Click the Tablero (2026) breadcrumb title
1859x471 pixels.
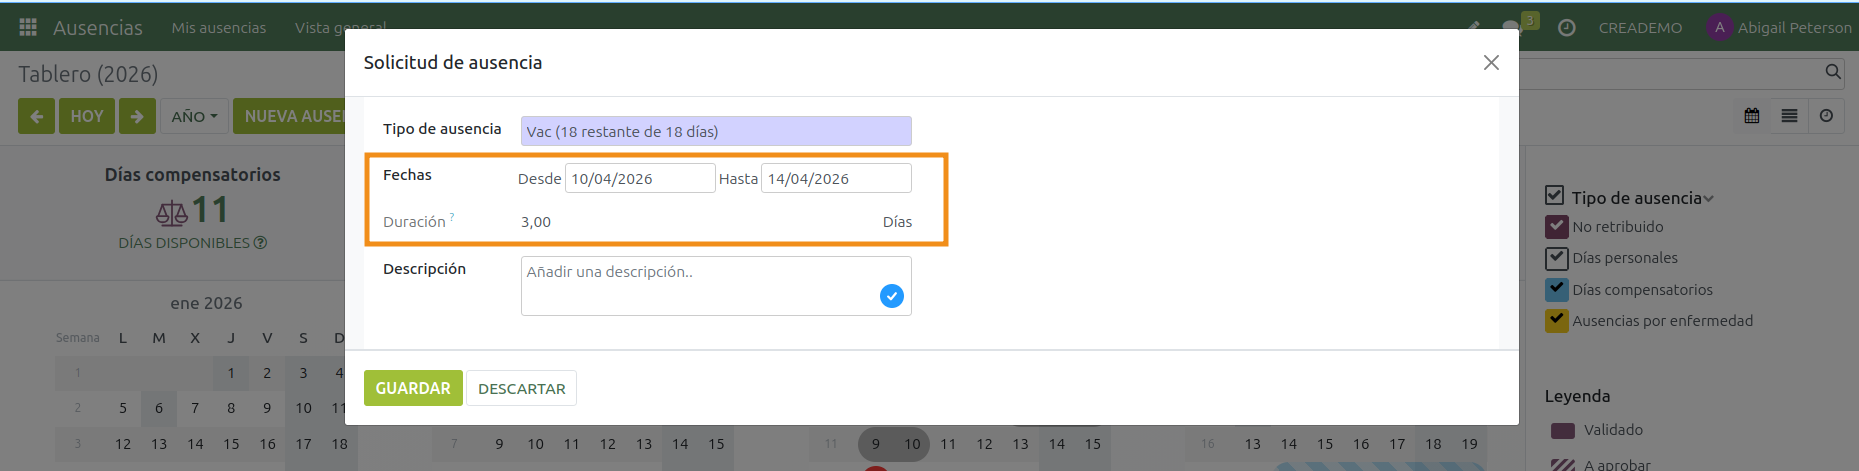point(88,74)
